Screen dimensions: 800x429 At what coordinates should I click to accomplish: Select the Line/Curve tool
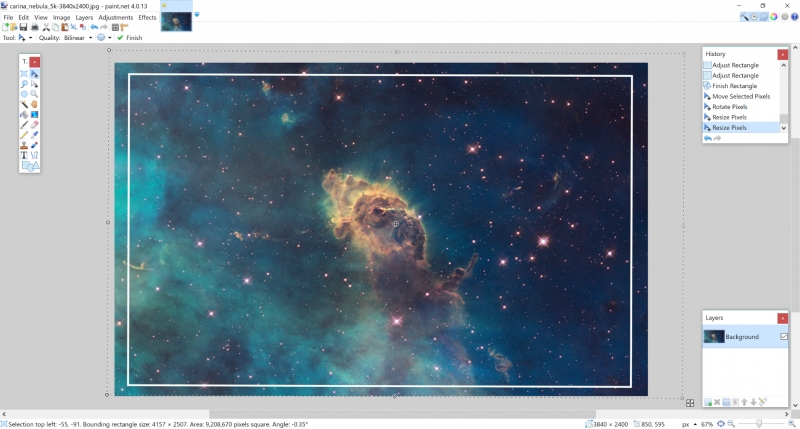click(x=34, y=156)
